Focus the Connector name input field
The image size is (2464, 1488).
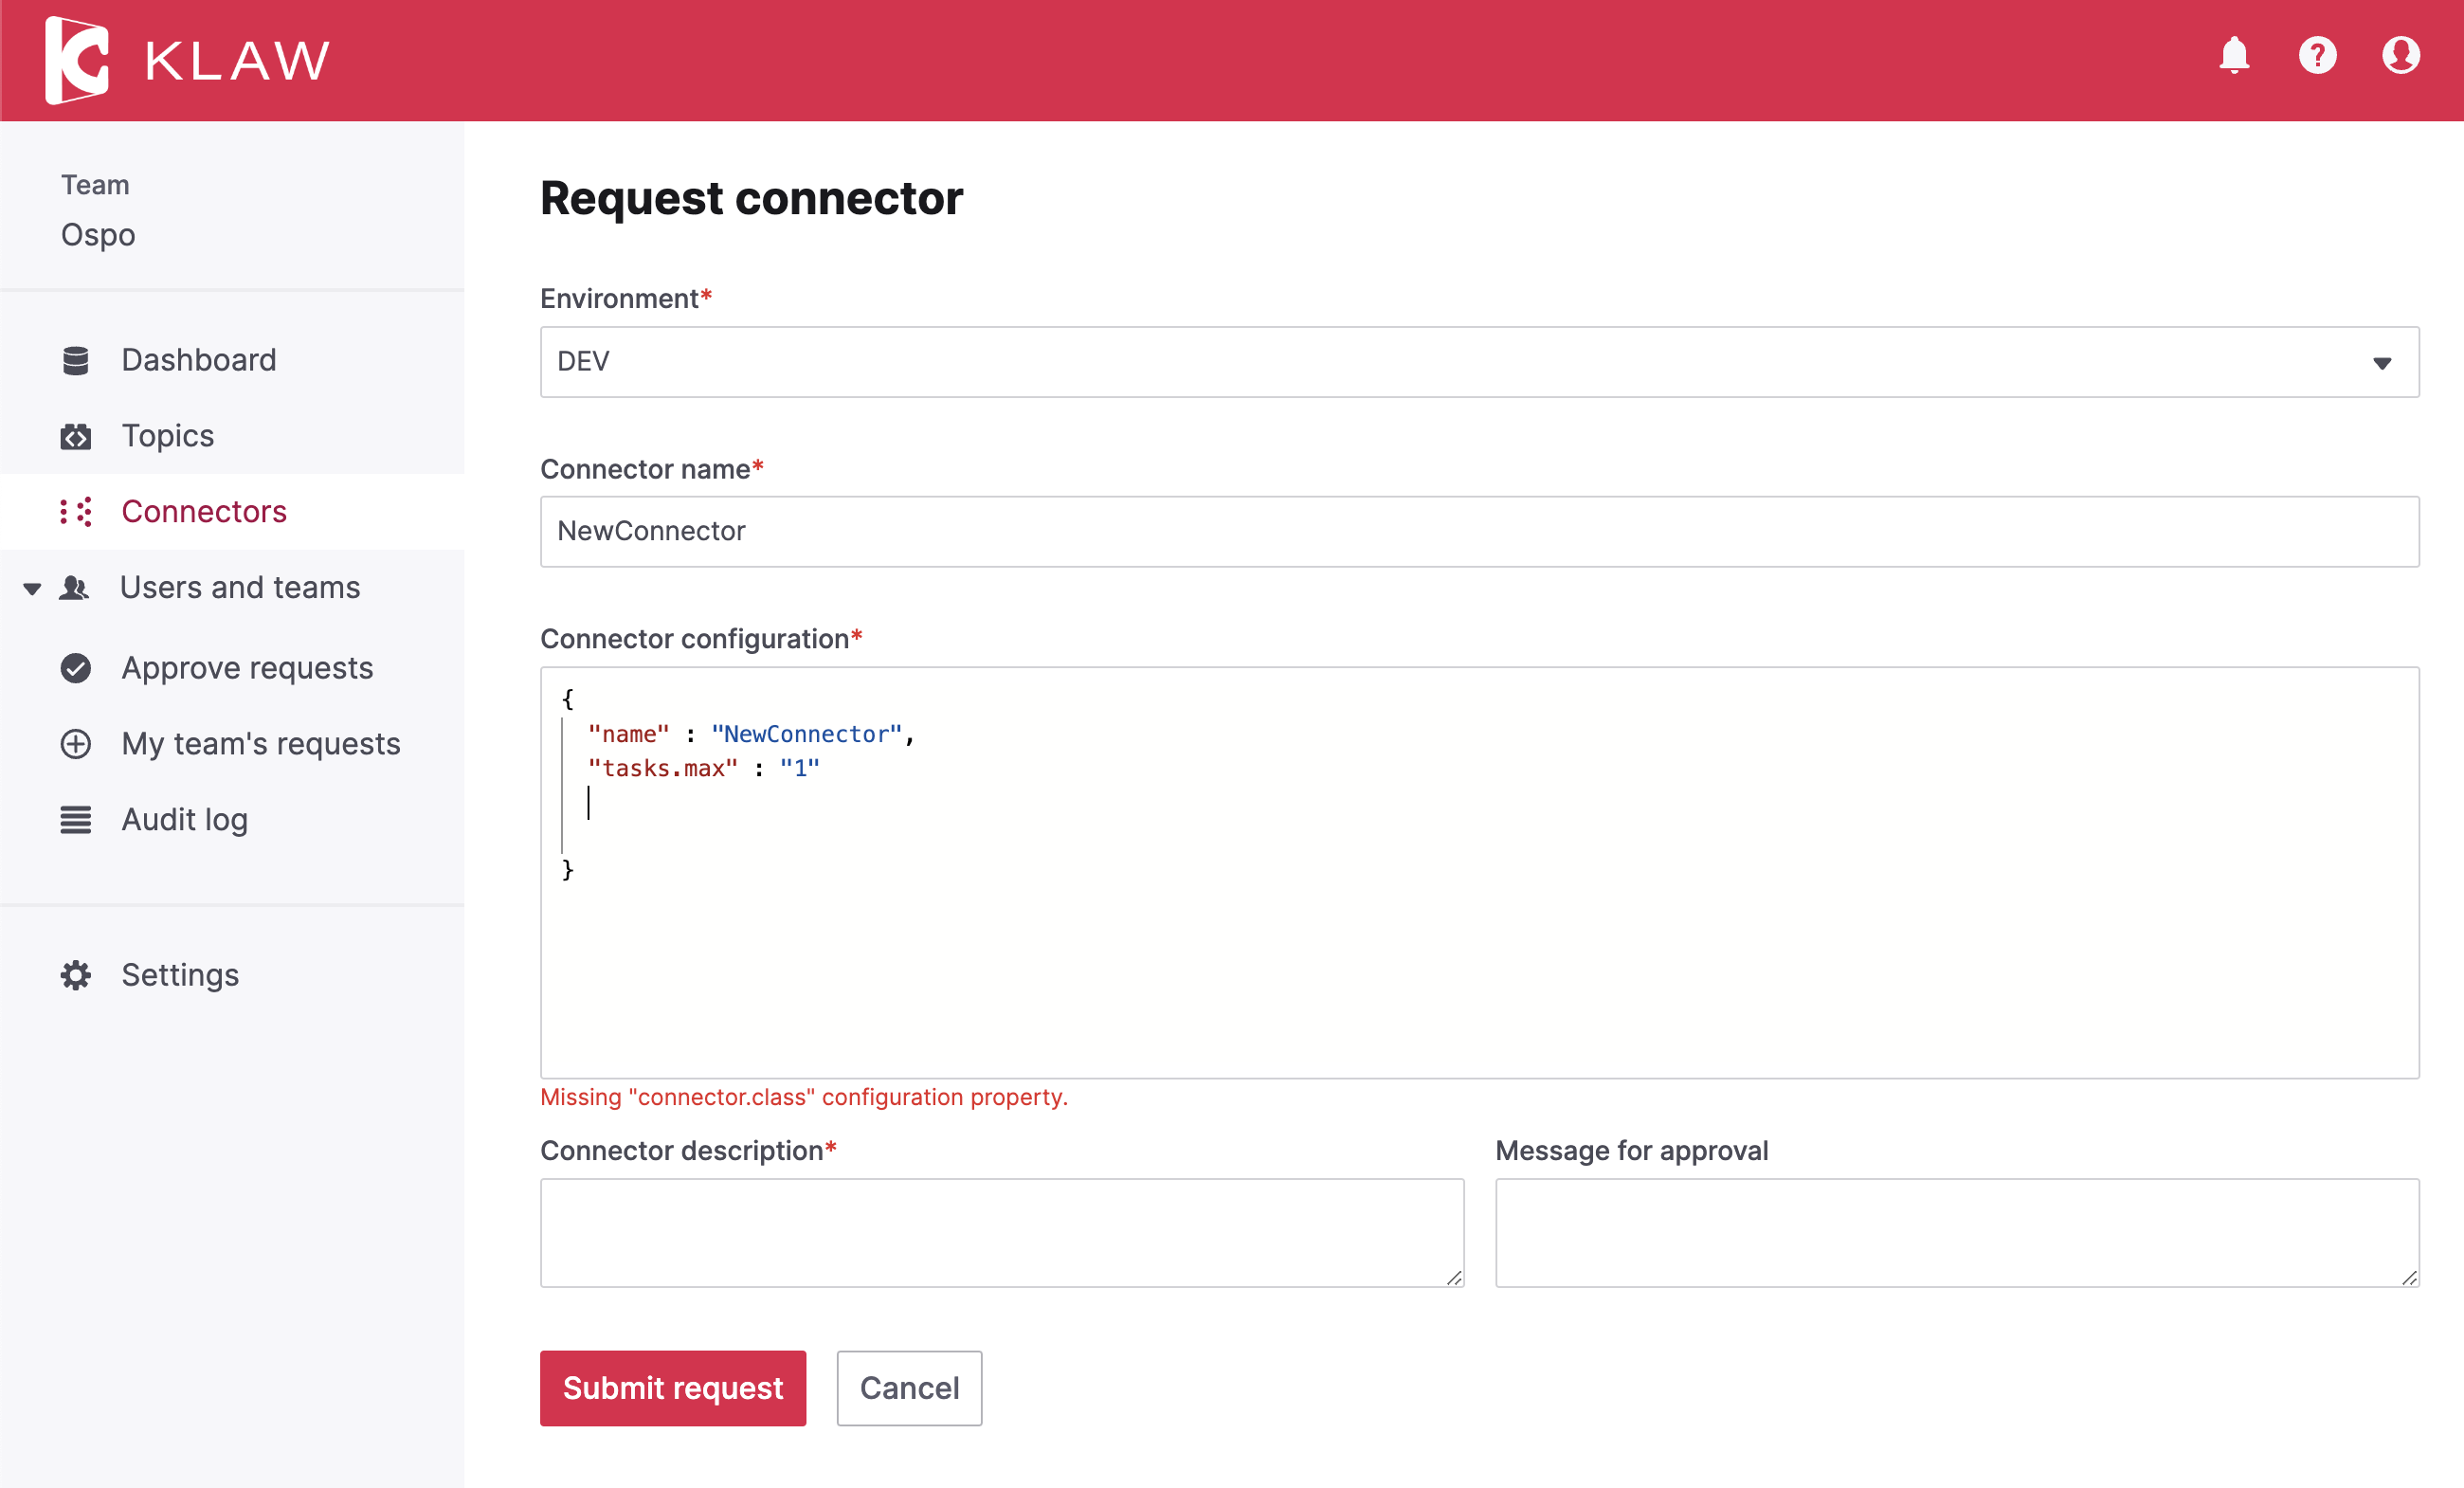(x=1478, y=531)
